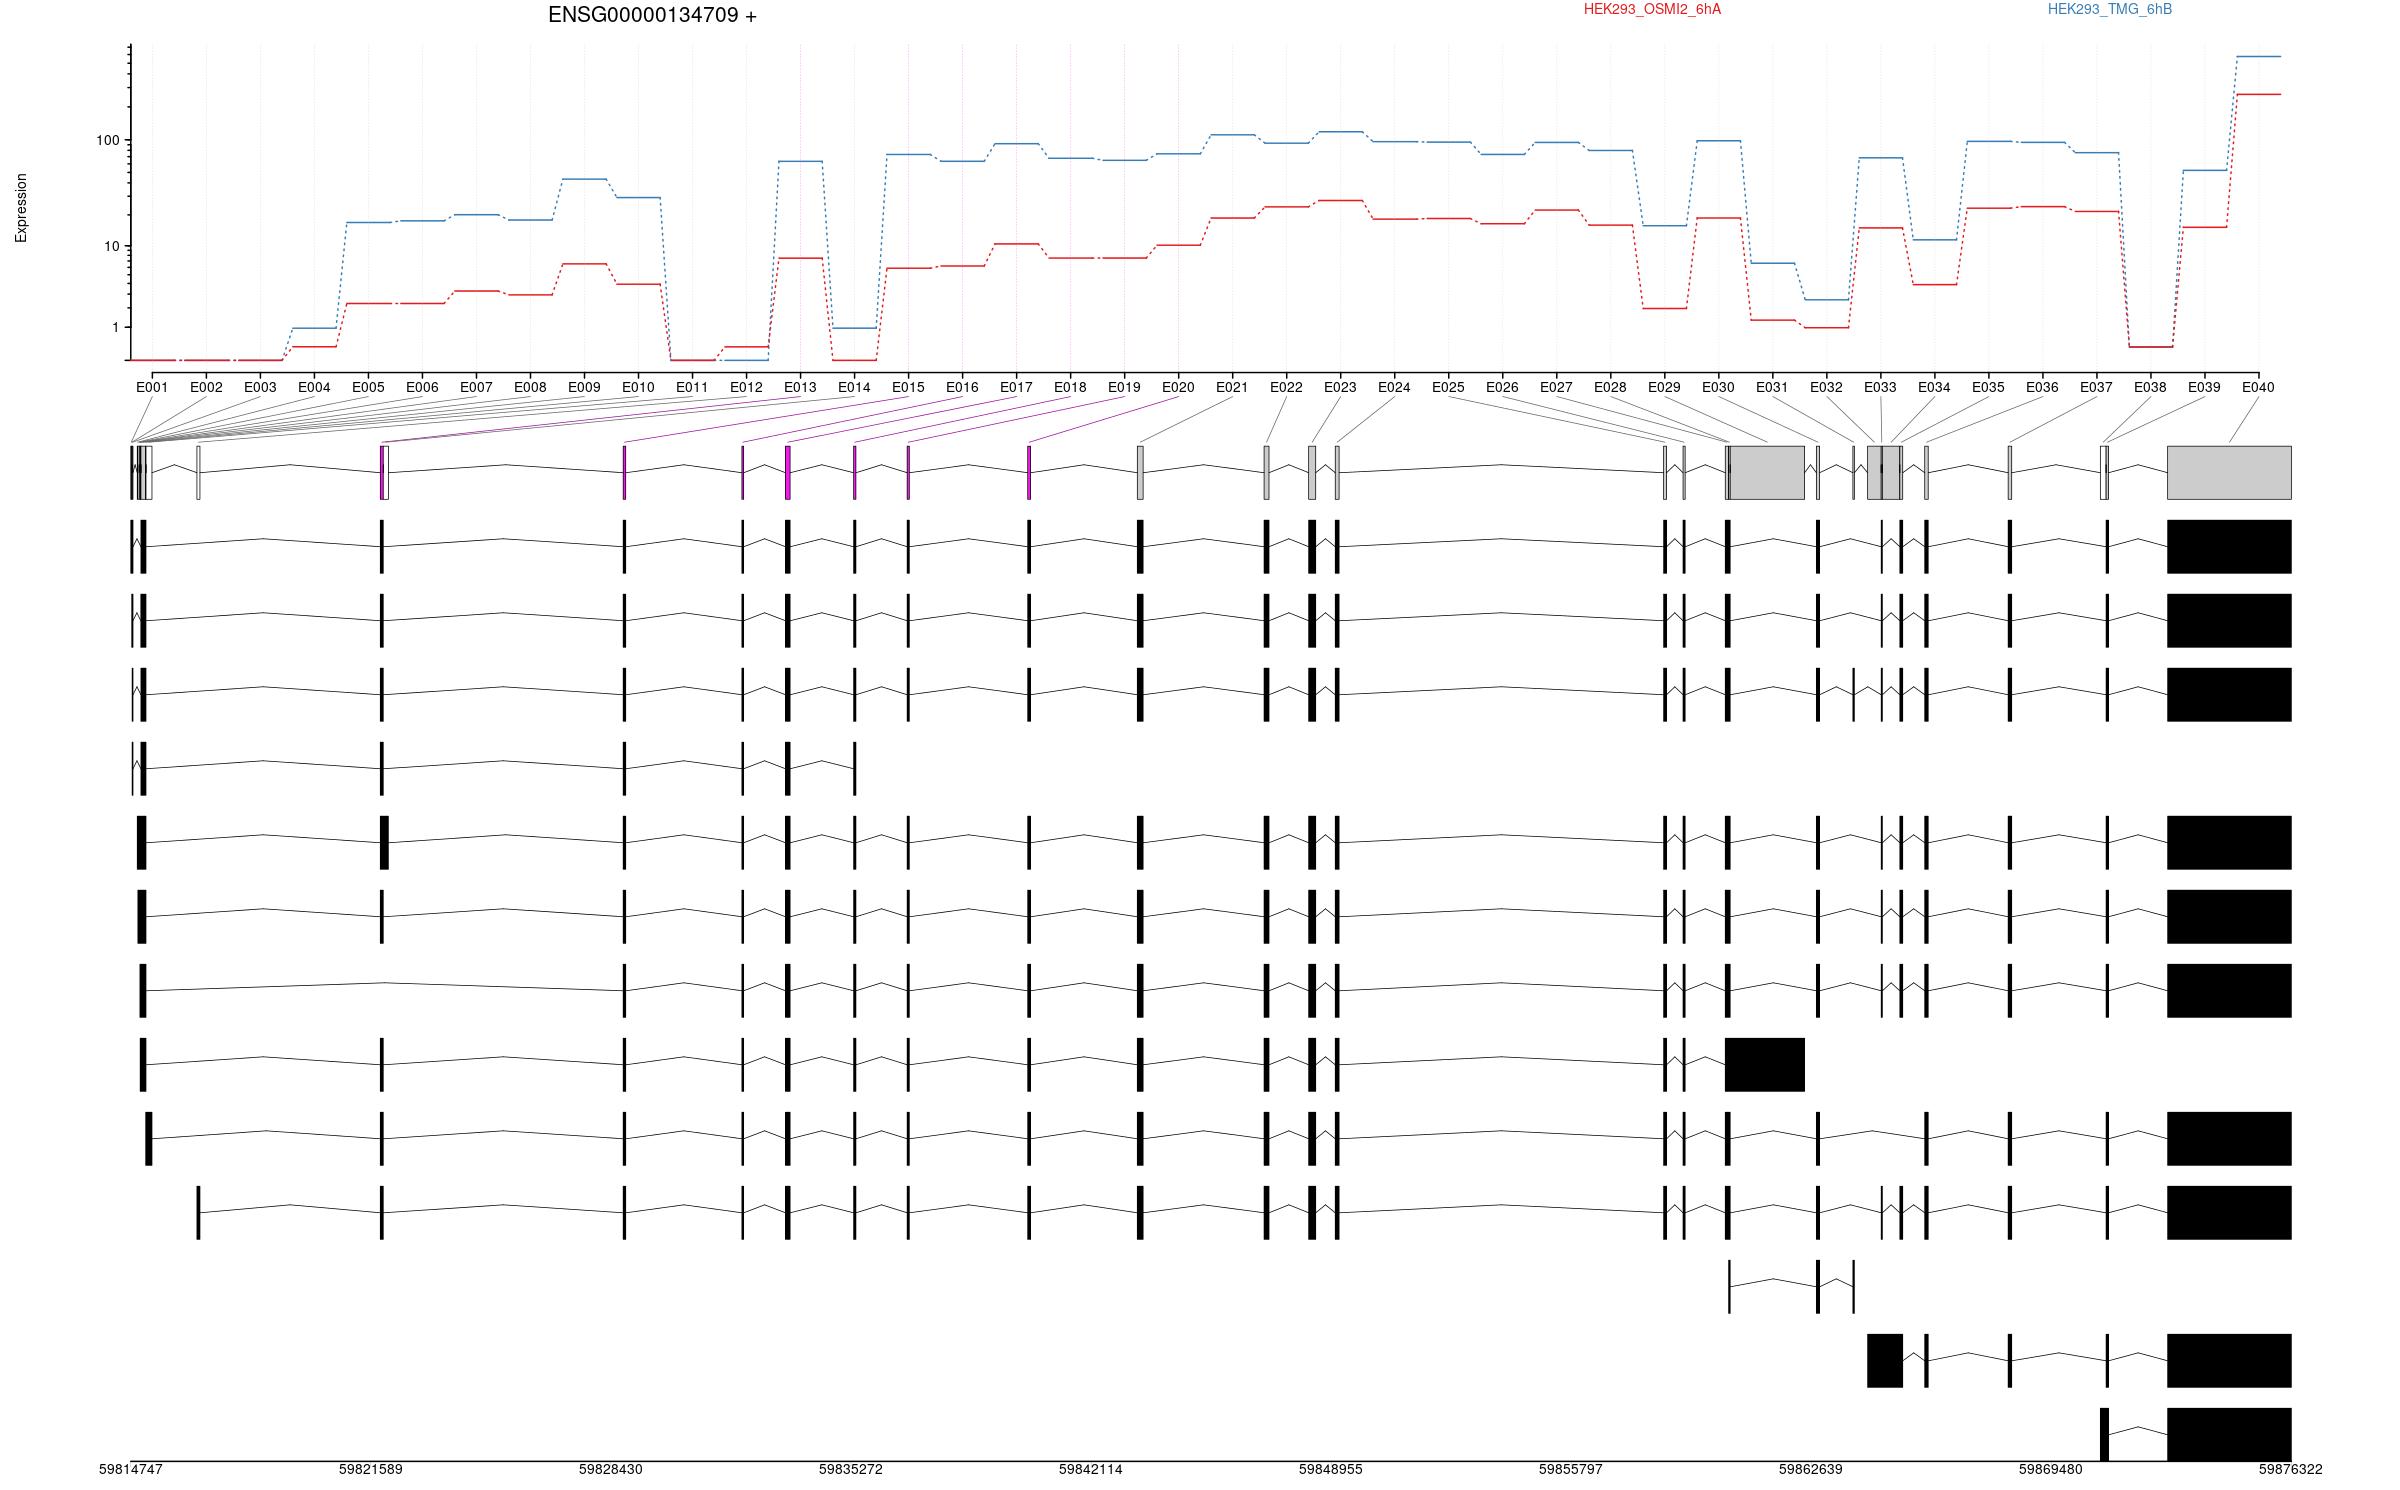Click exon label E013
The height and width of the screenshot is (1490, 2400).
[800, 387]
